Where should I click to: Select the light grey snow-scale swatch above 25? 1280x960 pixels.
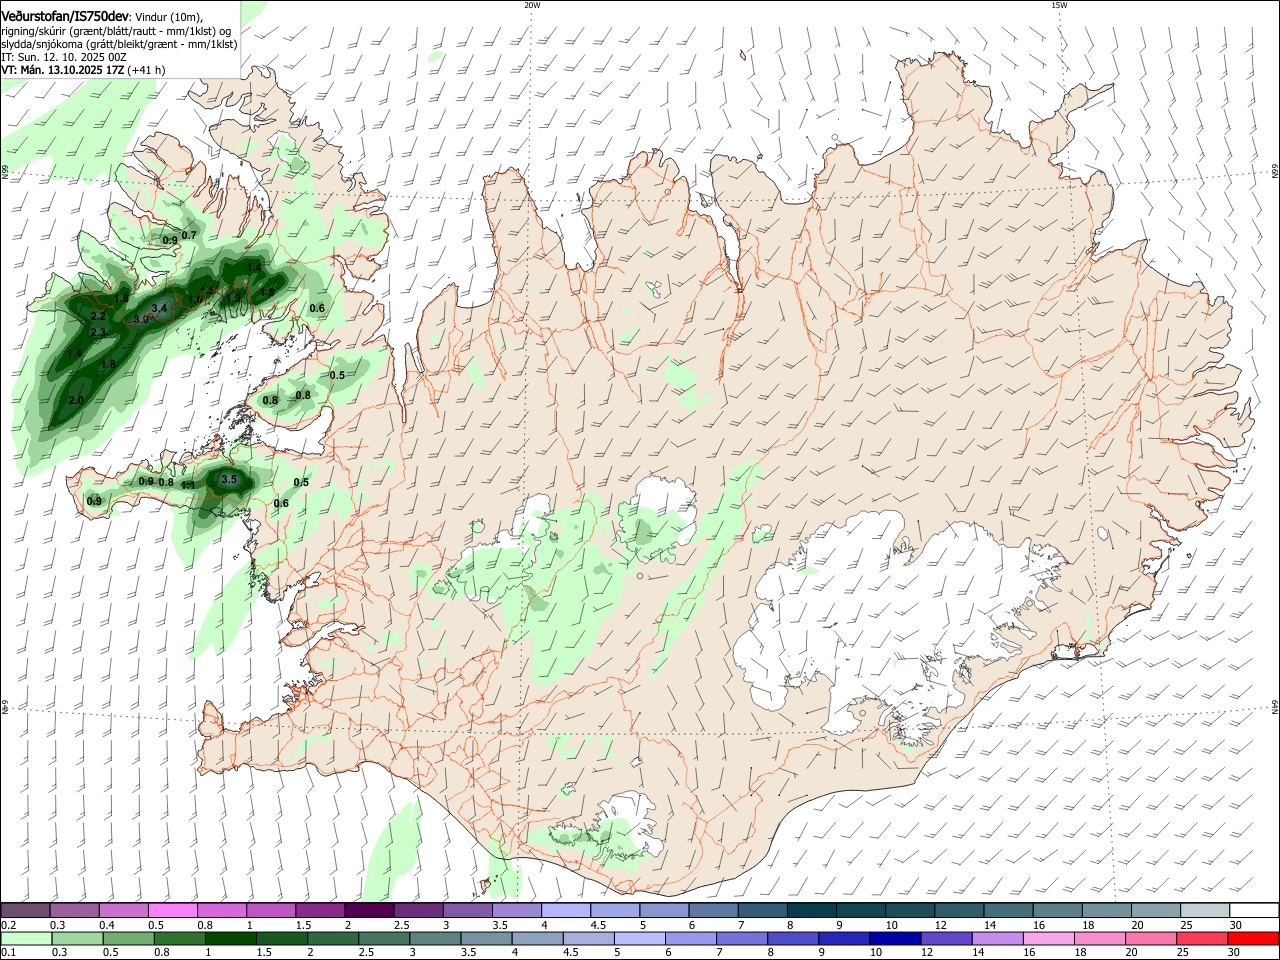(1204, 911)
